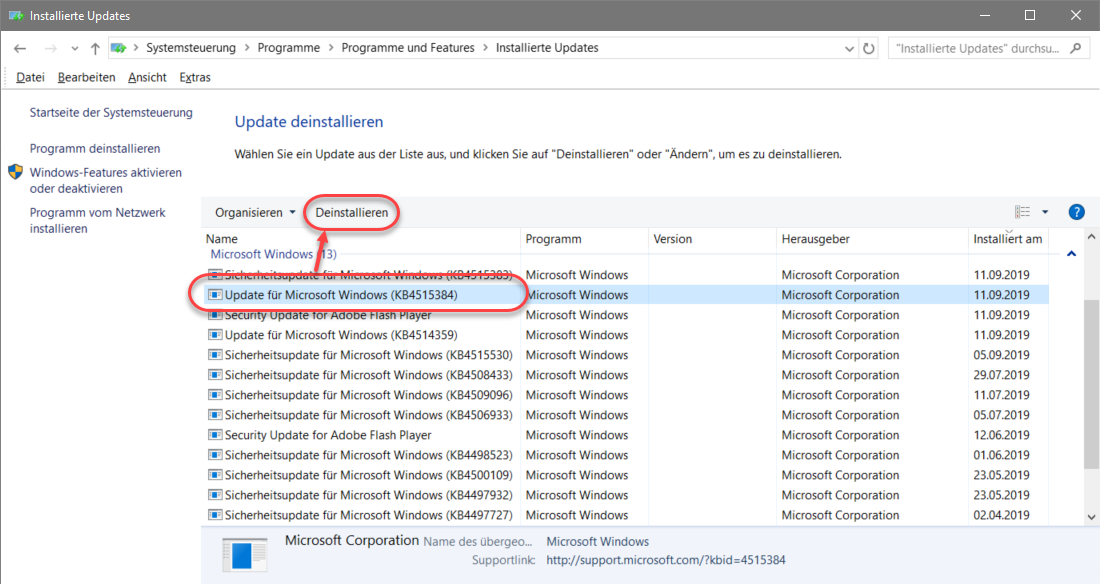Screen dimensions: 1100x584
Task: Click the back navigation arrow
Action: 20,48
